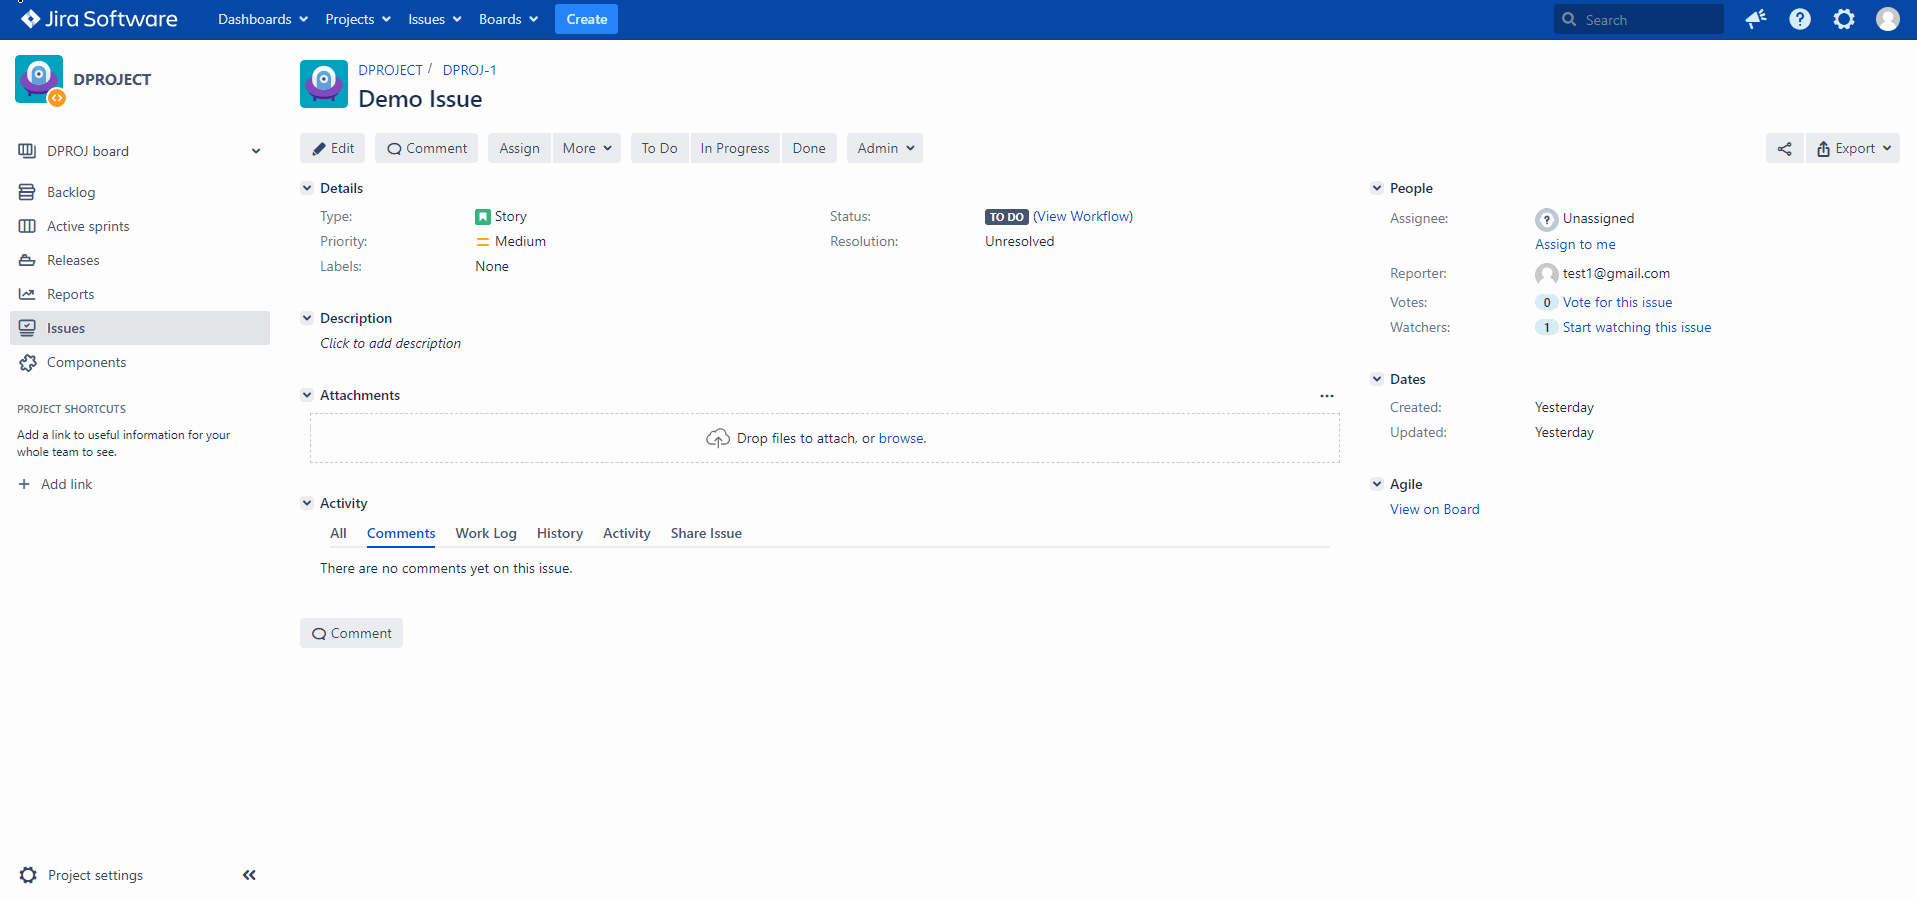
Task: Click the Reports chart icon
Action: click(x=27, y=294)
